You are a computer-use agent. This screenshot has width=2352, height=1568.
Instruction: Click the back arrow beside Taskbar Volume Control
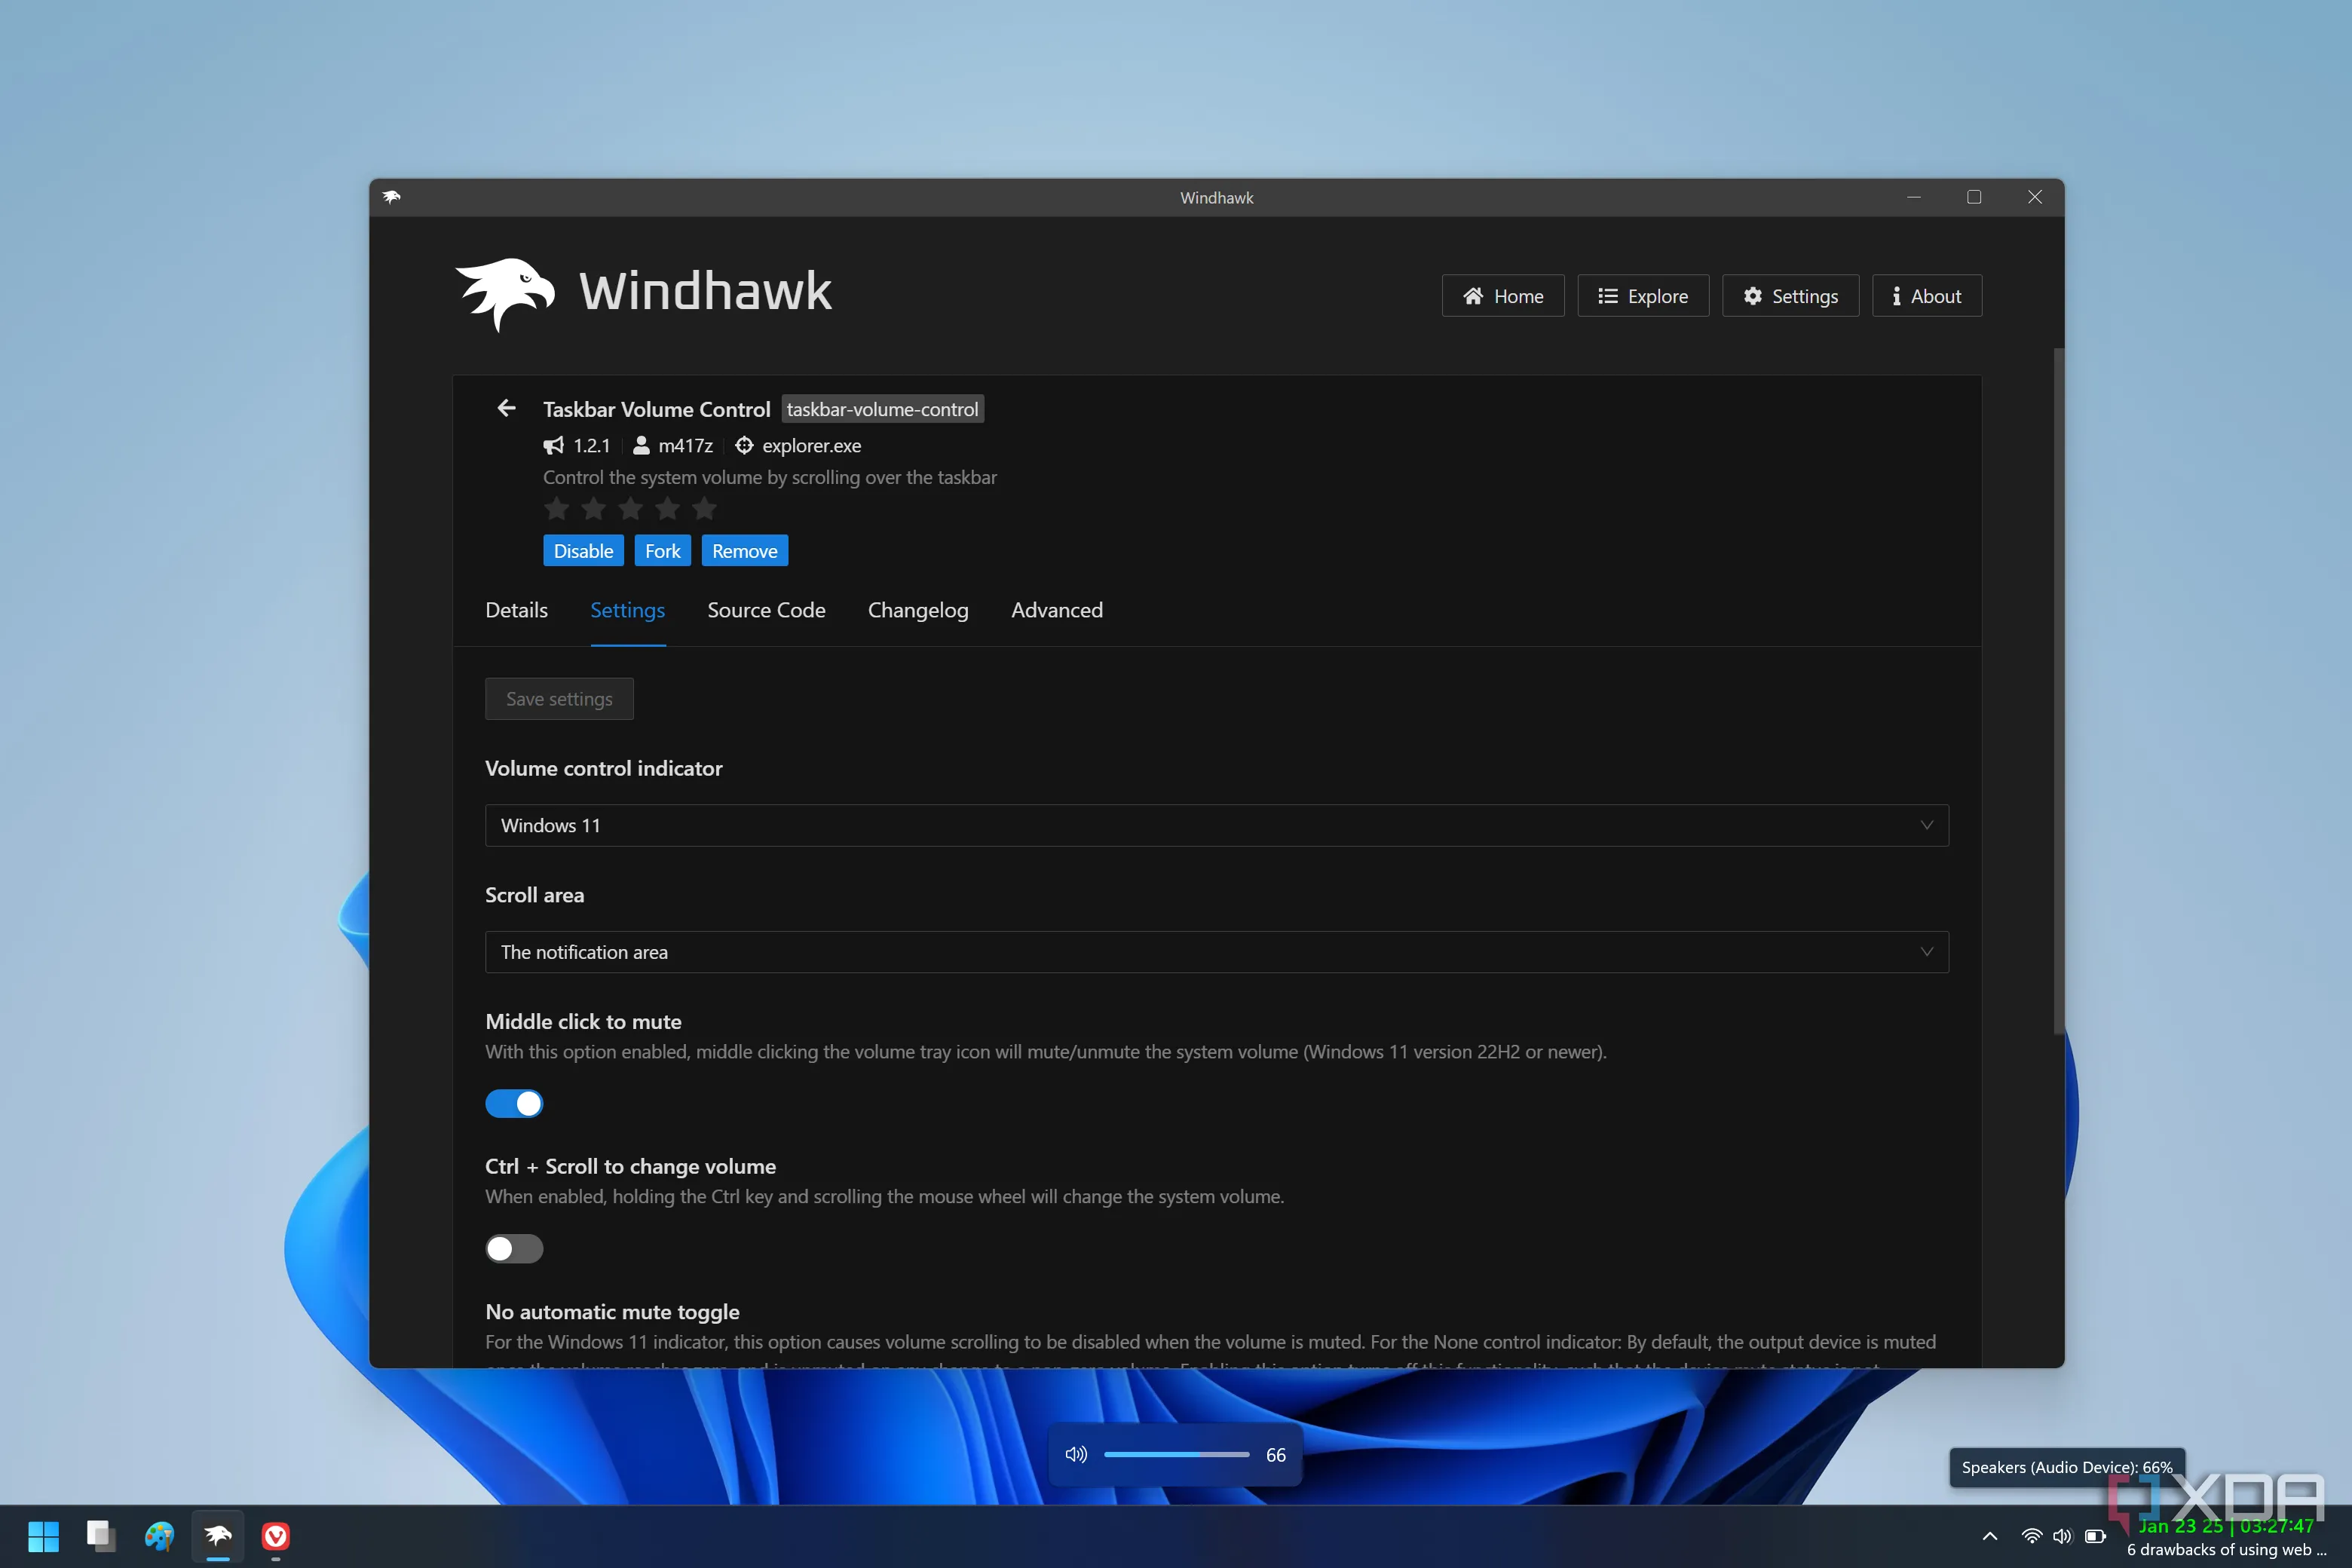click(x=507, y=408)
